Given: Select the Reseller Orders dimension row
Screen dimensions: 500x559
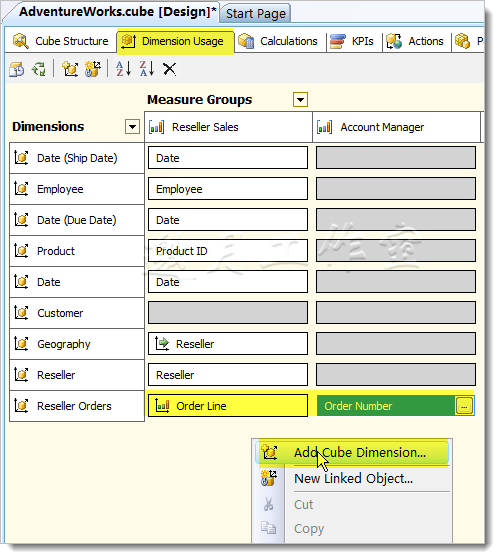Looking at the screenshot, I should (77, 406).
